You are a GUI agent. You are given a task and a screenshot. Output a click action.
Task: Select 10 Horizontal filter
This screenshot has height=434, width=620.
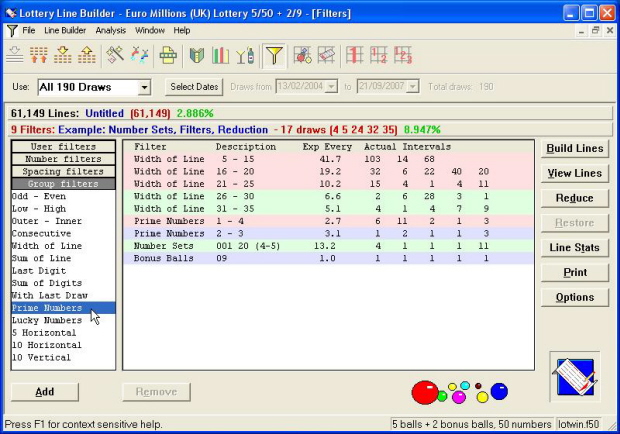click(64, 345)
